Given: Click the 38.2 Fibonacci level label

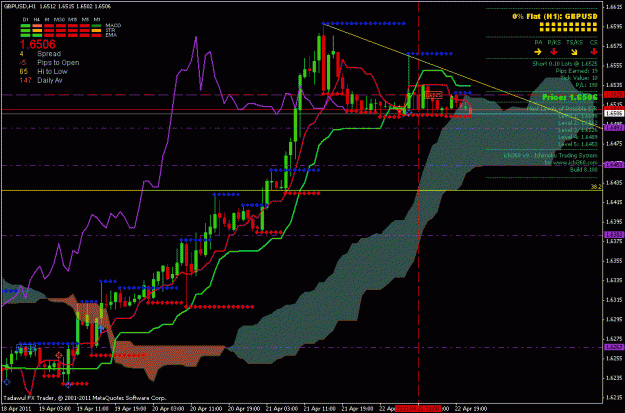Looking at the screenshot, I should coord(596,187).
